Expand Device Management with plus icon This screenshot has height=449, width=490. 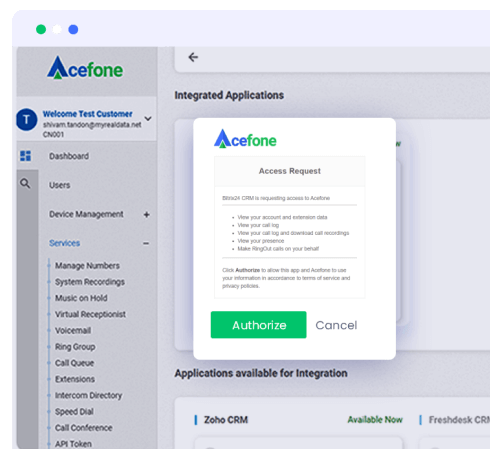click(x=146, y=214)
